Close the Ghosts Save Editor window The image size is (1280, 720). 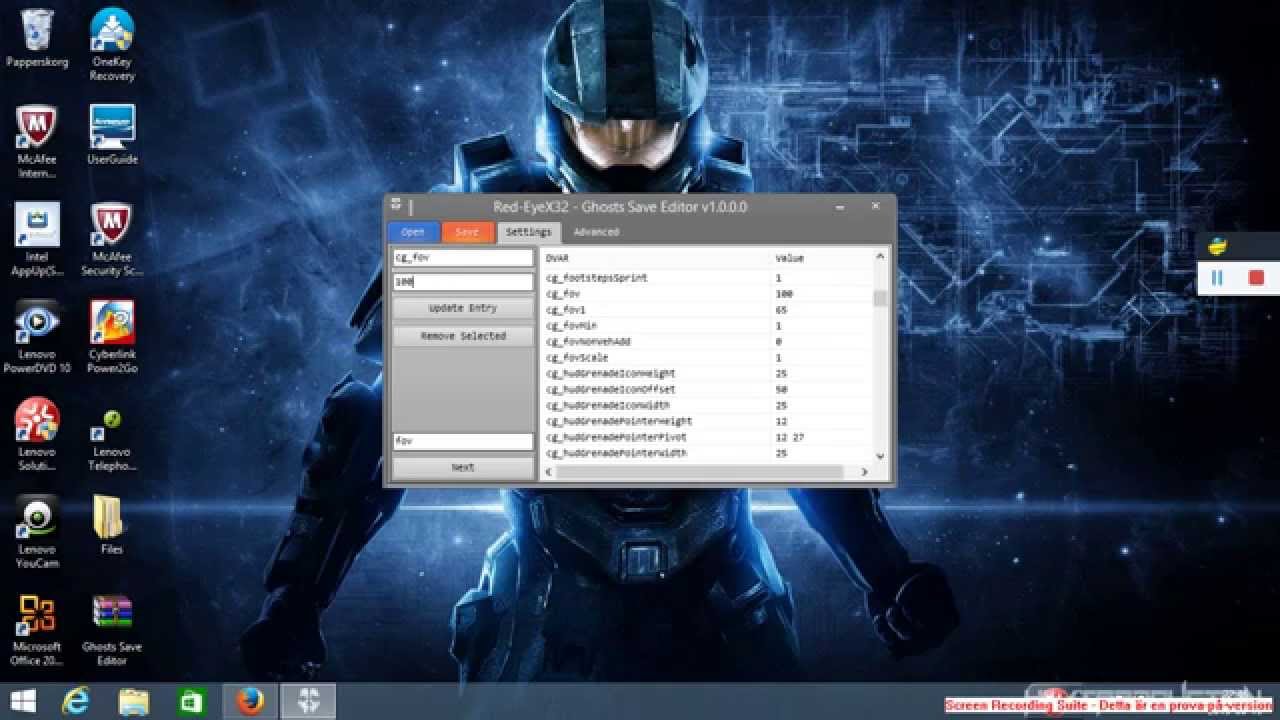pos(875,206)
